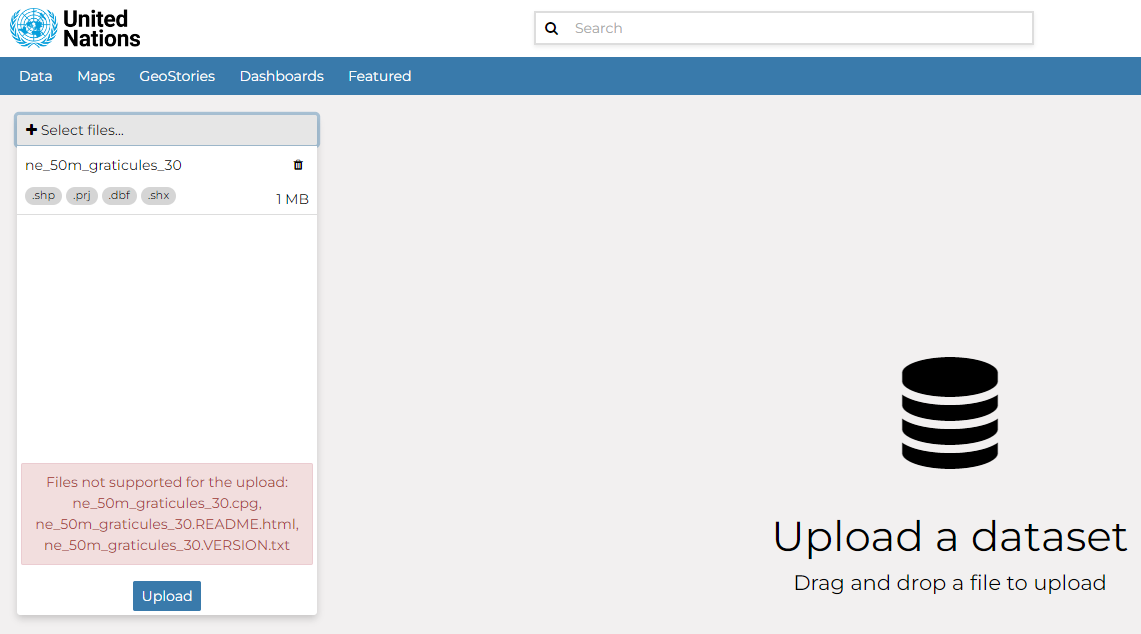Image resolution: width=1141 pixels, height=634 pixels.
Task: Click the United Nations logo
Action: [x=75, y=28]
